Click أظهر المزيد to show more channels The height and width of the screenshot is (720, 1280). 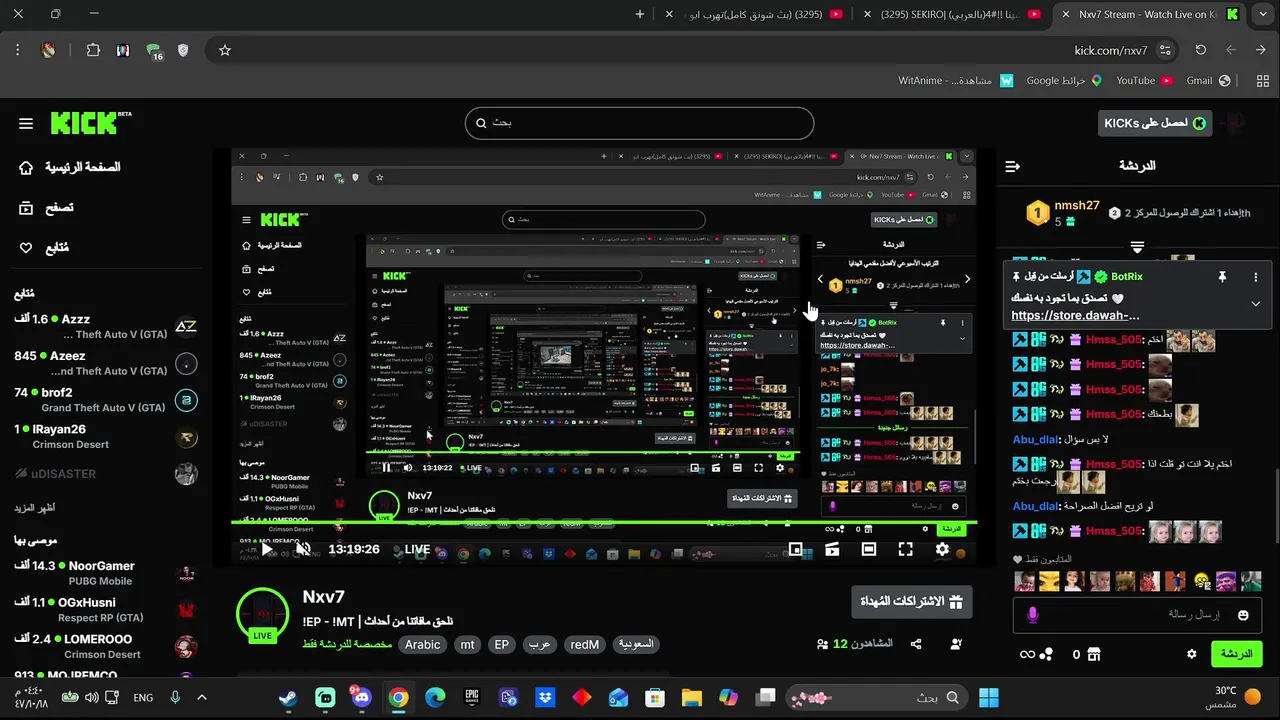coord(34,507)
